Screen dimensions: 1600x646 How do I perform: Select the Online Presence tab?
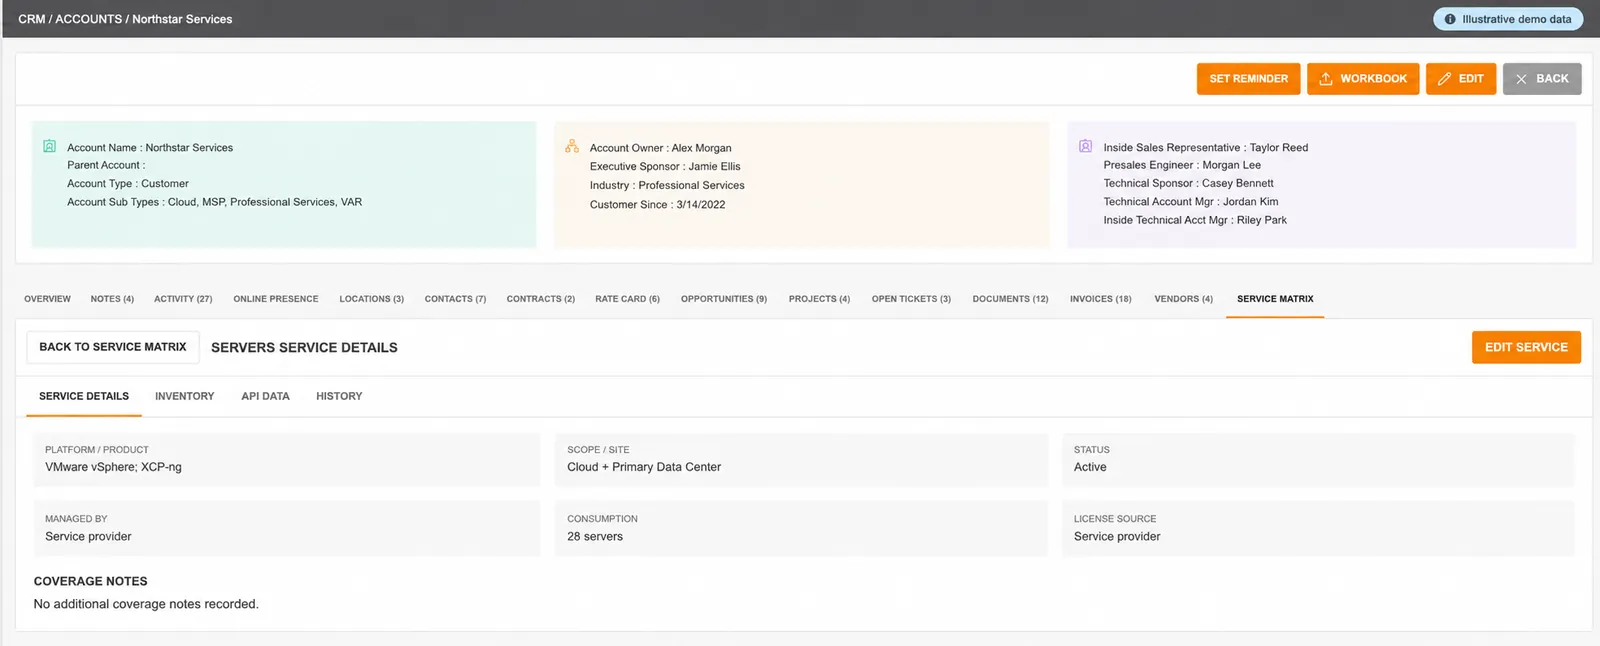pos(276,299)
